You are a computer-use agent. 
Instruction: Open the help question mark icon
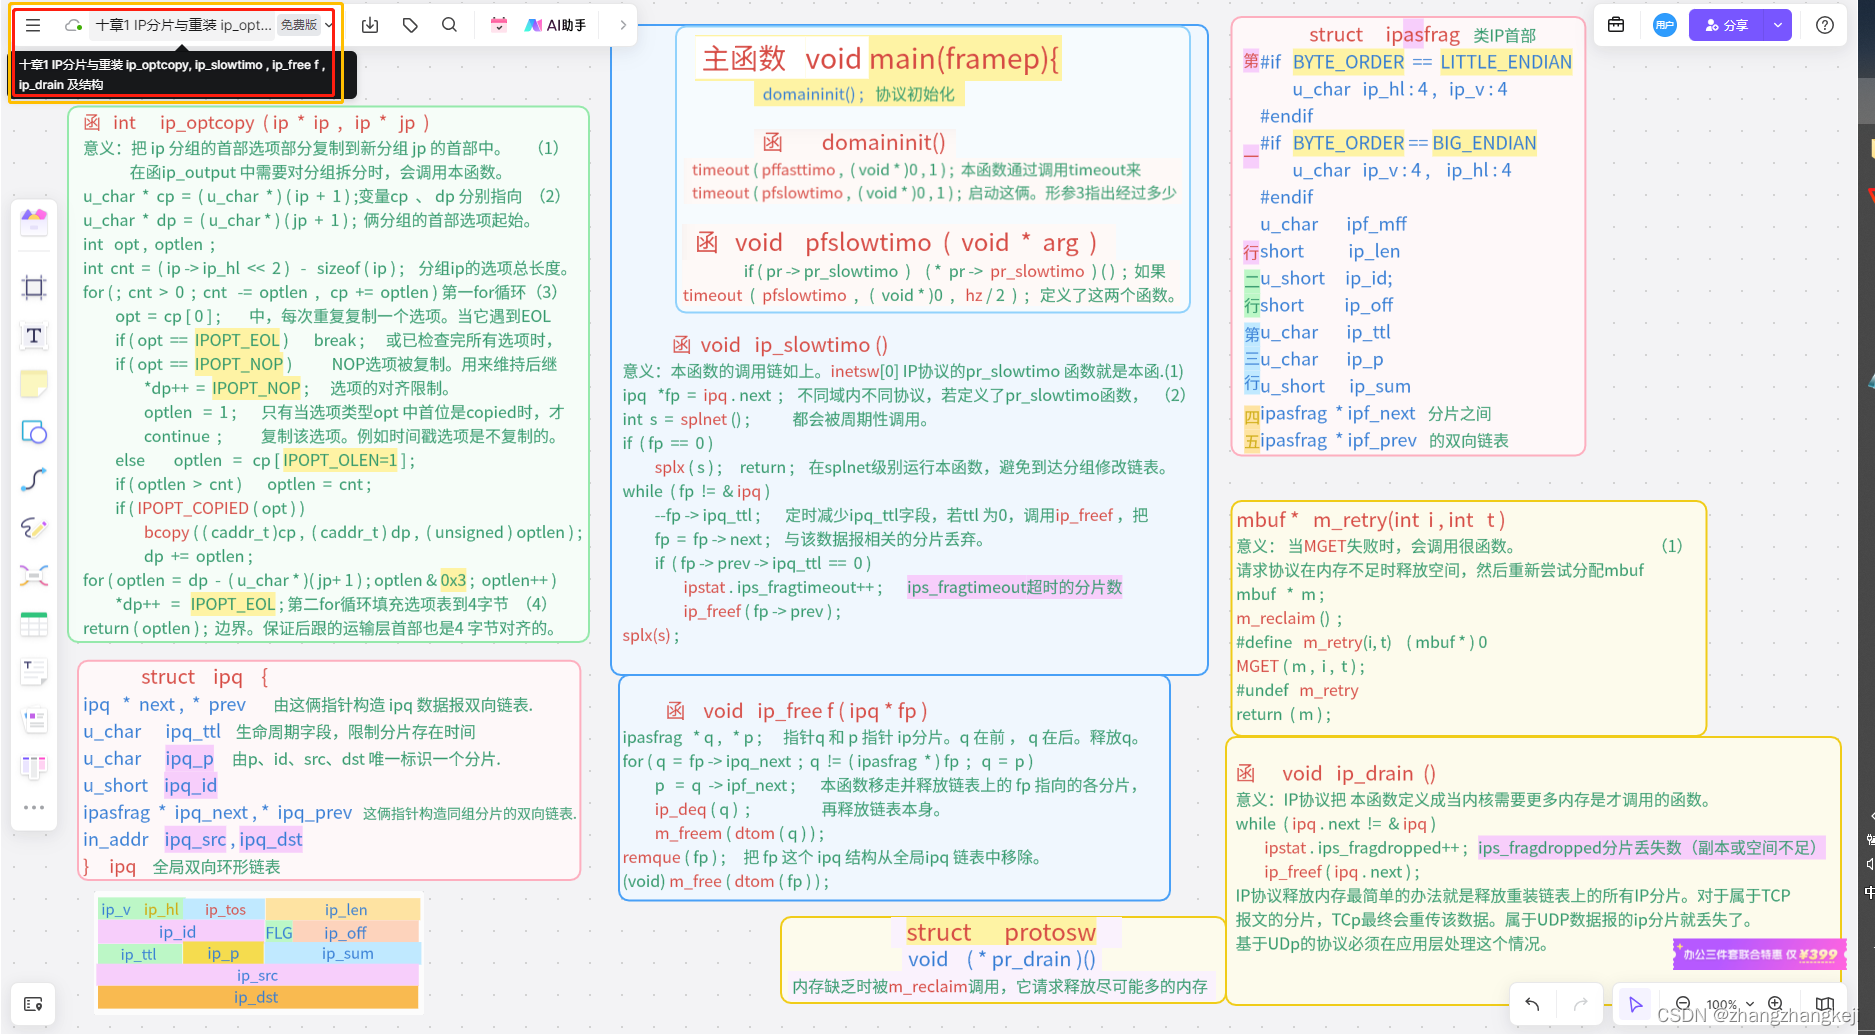[x=1825, y=25]
